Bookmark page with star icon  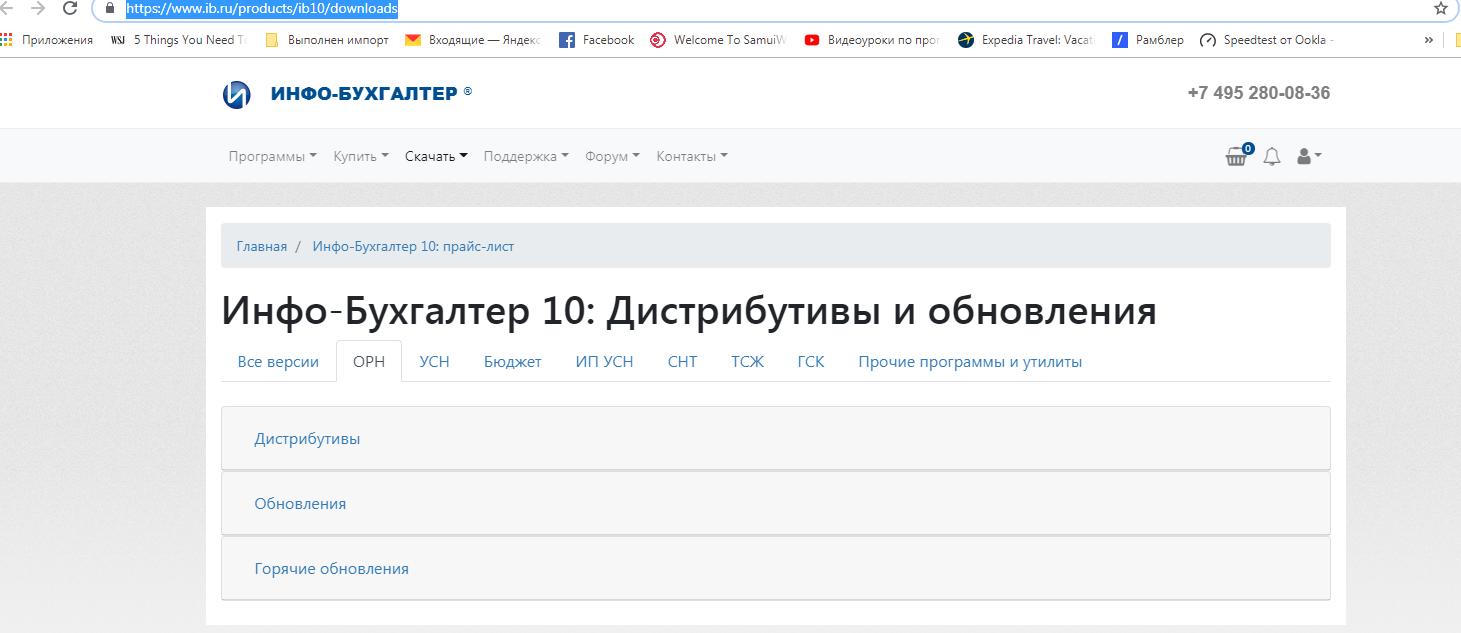[x=1441, y=8]
